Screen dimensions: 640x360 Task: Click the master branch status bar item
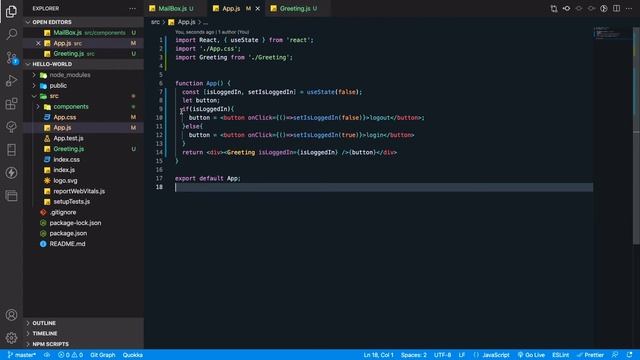[22, 355]
